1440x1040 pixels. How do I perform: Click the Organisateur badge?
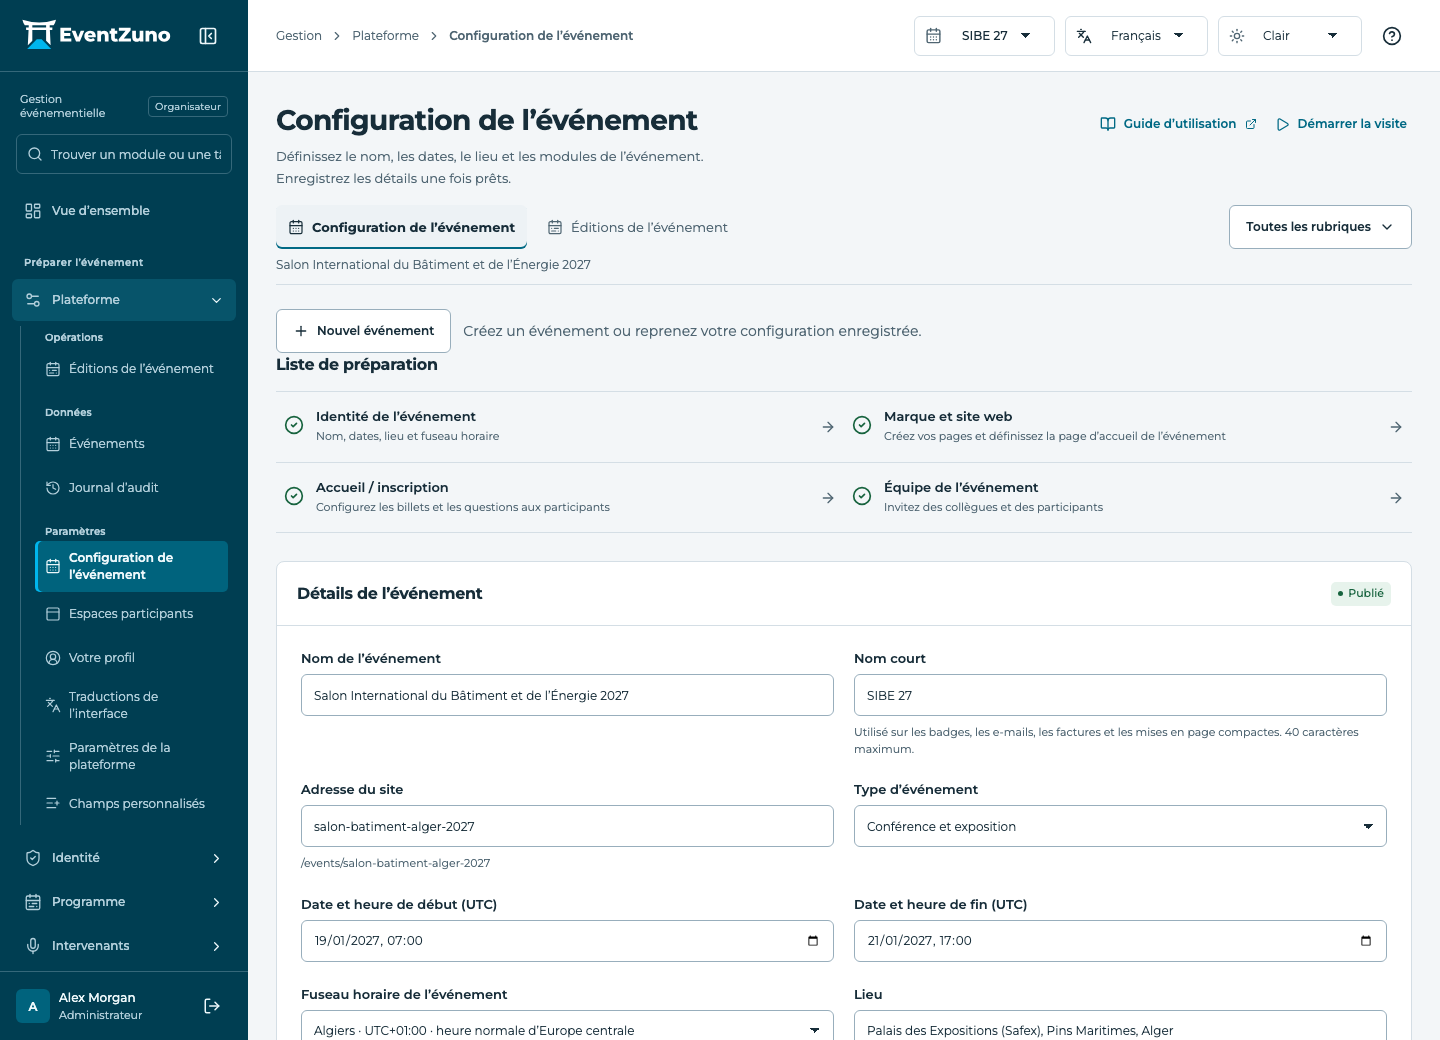point(188,107)
